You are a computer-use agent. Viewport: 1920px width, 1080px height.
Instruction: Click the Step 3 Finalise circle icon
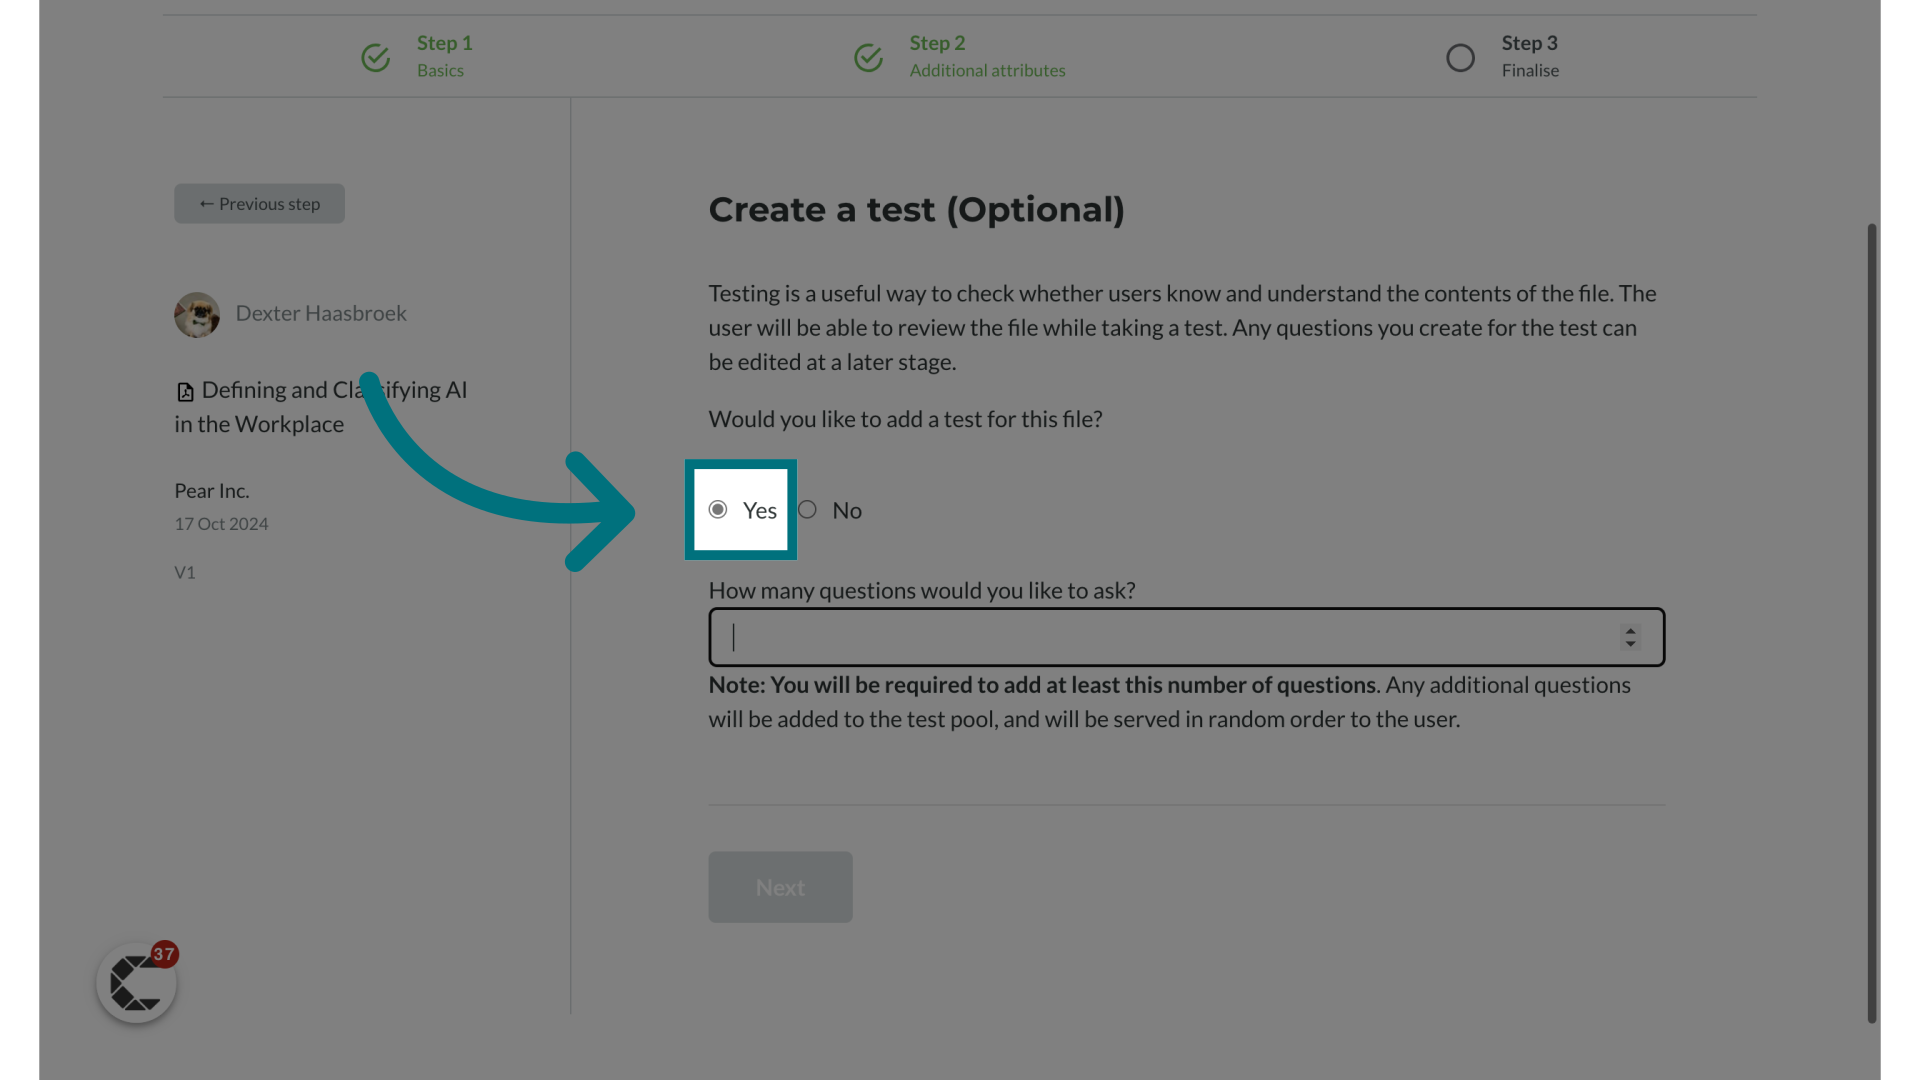coord(1460,55)
